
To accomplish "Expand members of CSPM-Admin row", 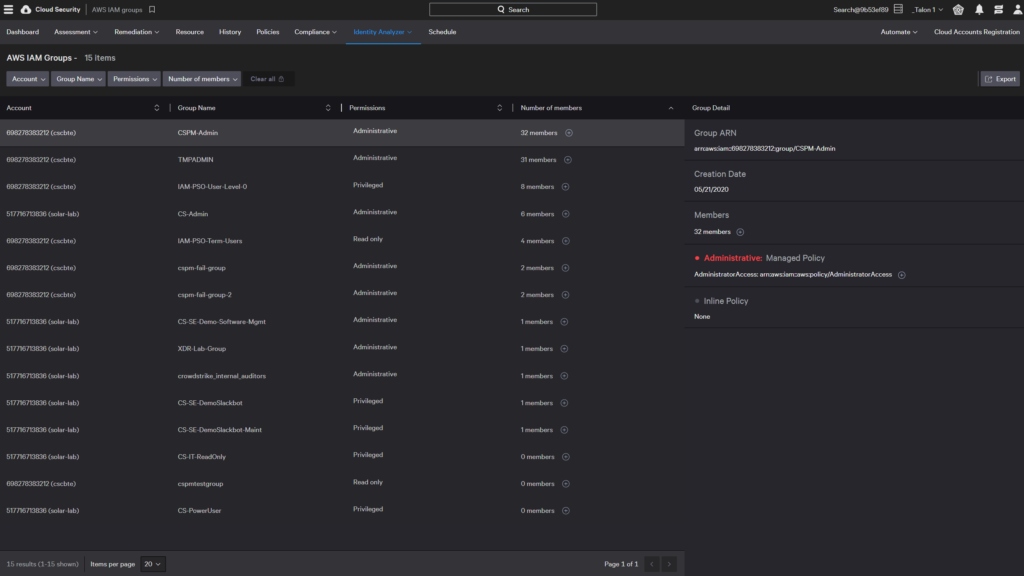I will pos(569,133).
